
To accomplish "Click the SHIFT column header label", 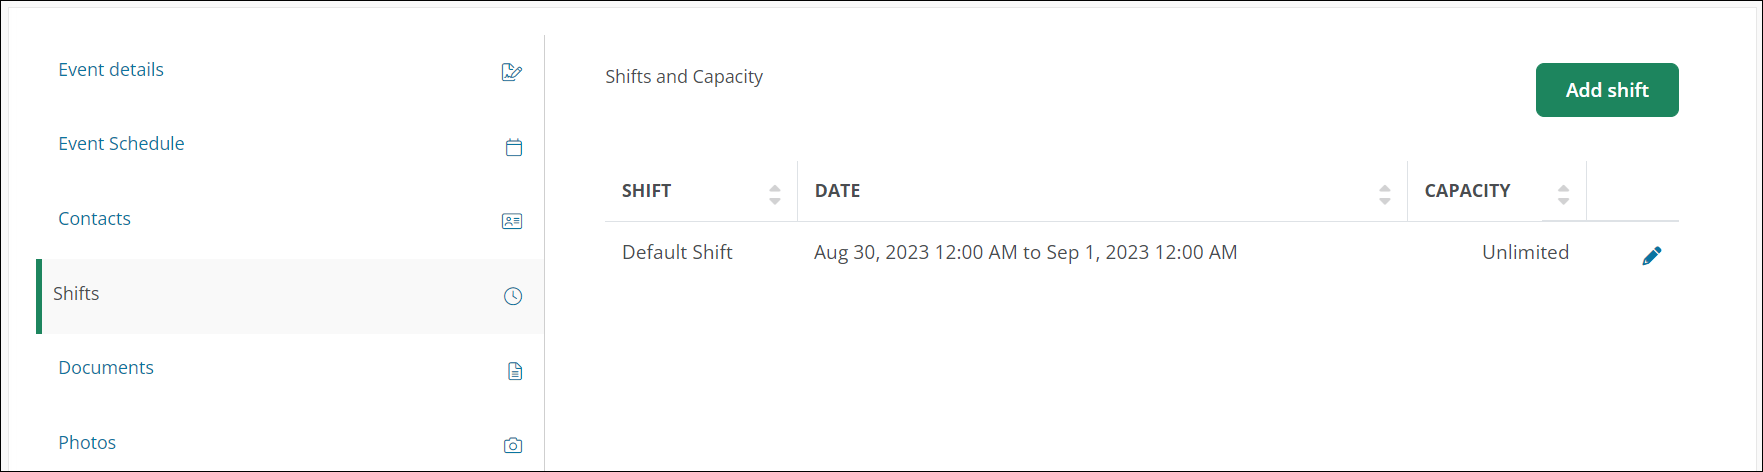I will point(646,191).
